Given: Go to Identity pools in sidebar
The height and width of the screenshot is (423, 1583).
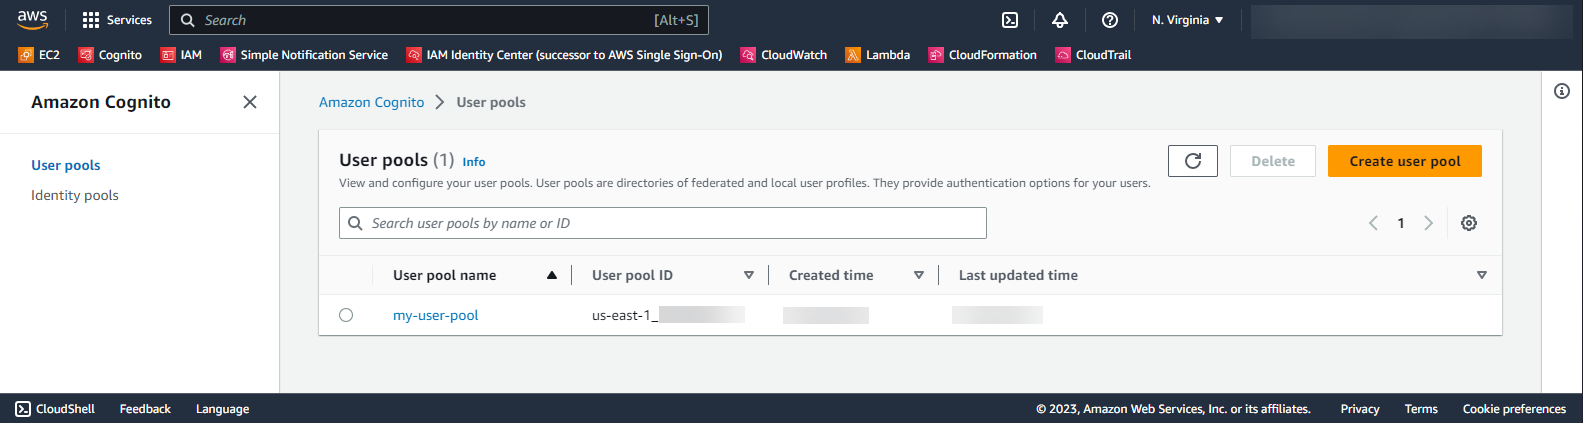Looking at the screenshot, I should click(75, 195).
